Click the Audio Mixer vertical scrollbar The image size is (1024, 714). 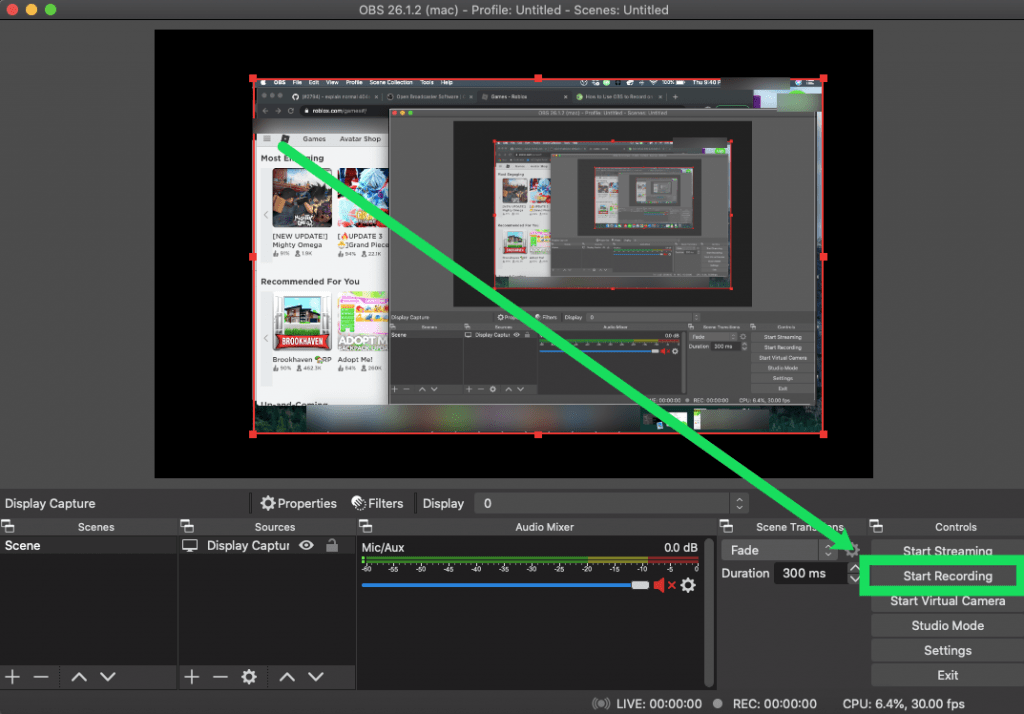709,611
